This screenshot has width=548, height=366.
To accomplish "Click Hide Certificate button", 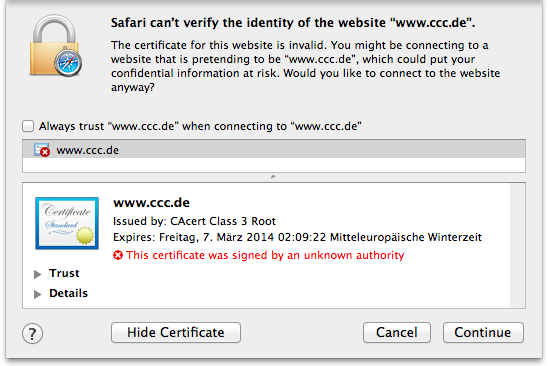I will tap(176, 332).
